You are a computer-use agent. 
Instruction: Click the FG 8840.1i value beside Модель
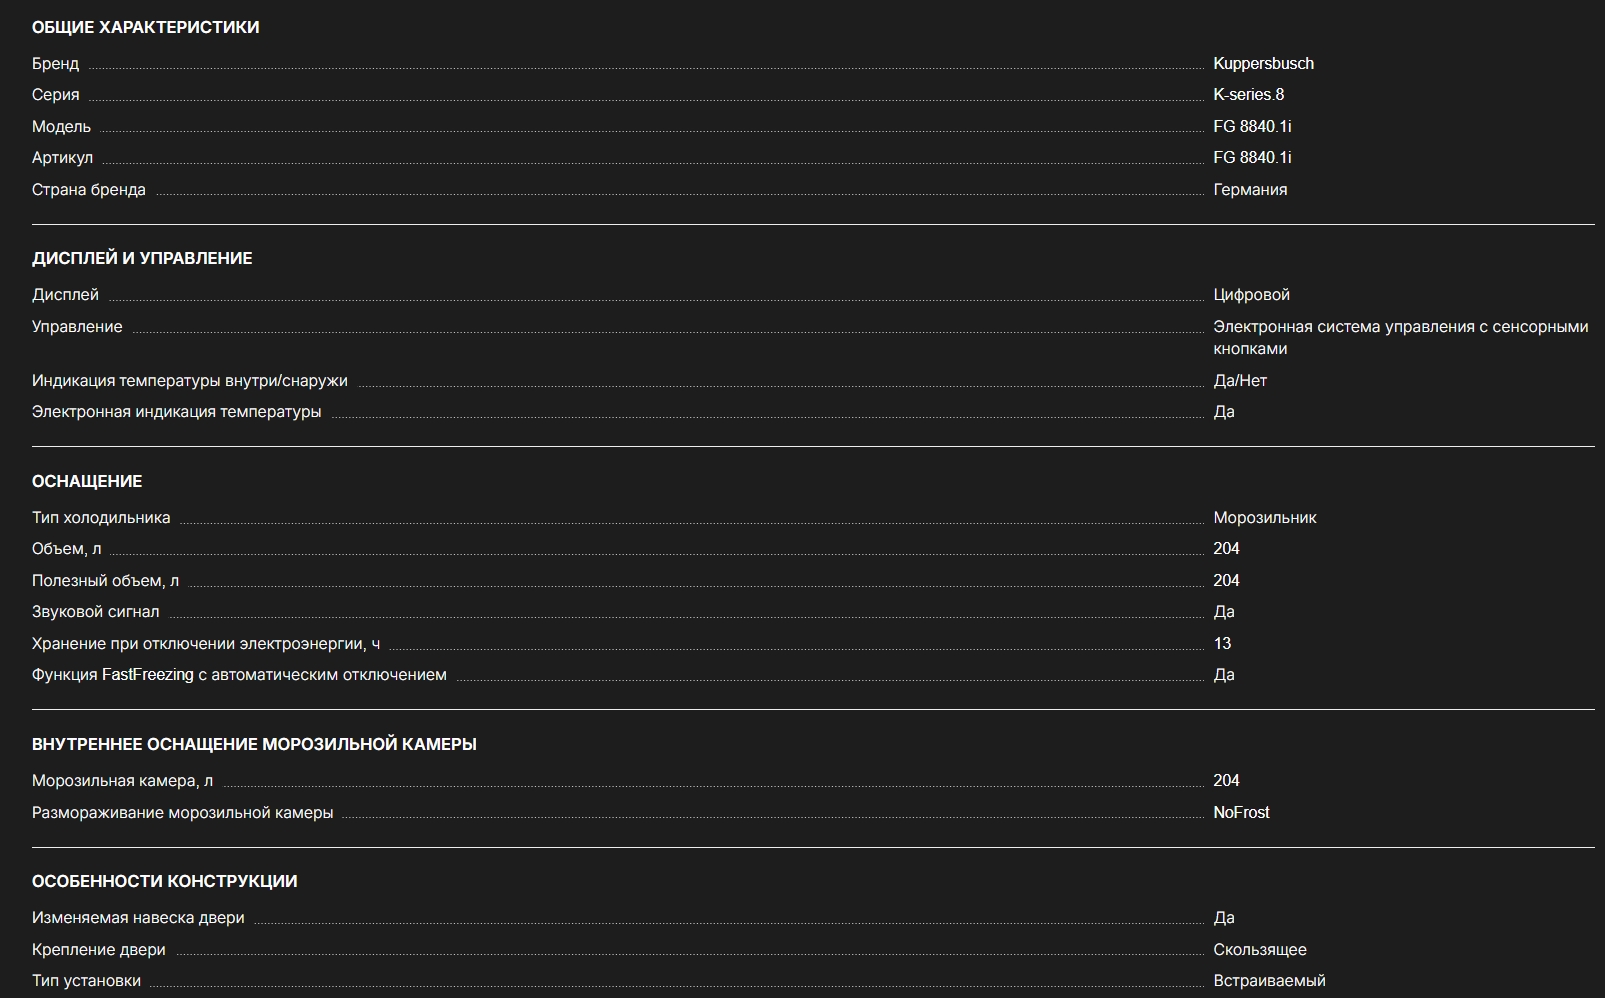pyautogui.click(x=1252, y=126)
